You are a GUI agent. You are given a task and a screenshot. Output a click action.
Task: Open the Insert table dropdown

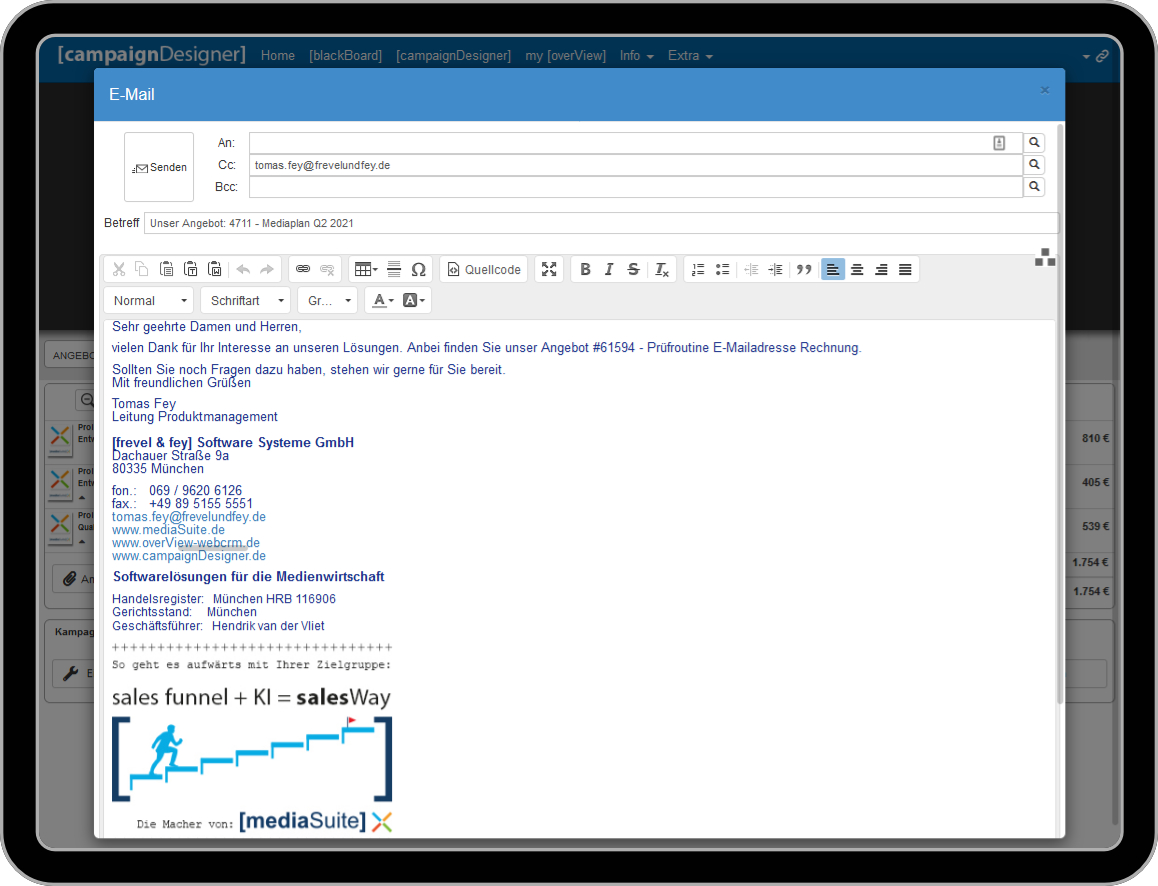click(x=366, y=269)
